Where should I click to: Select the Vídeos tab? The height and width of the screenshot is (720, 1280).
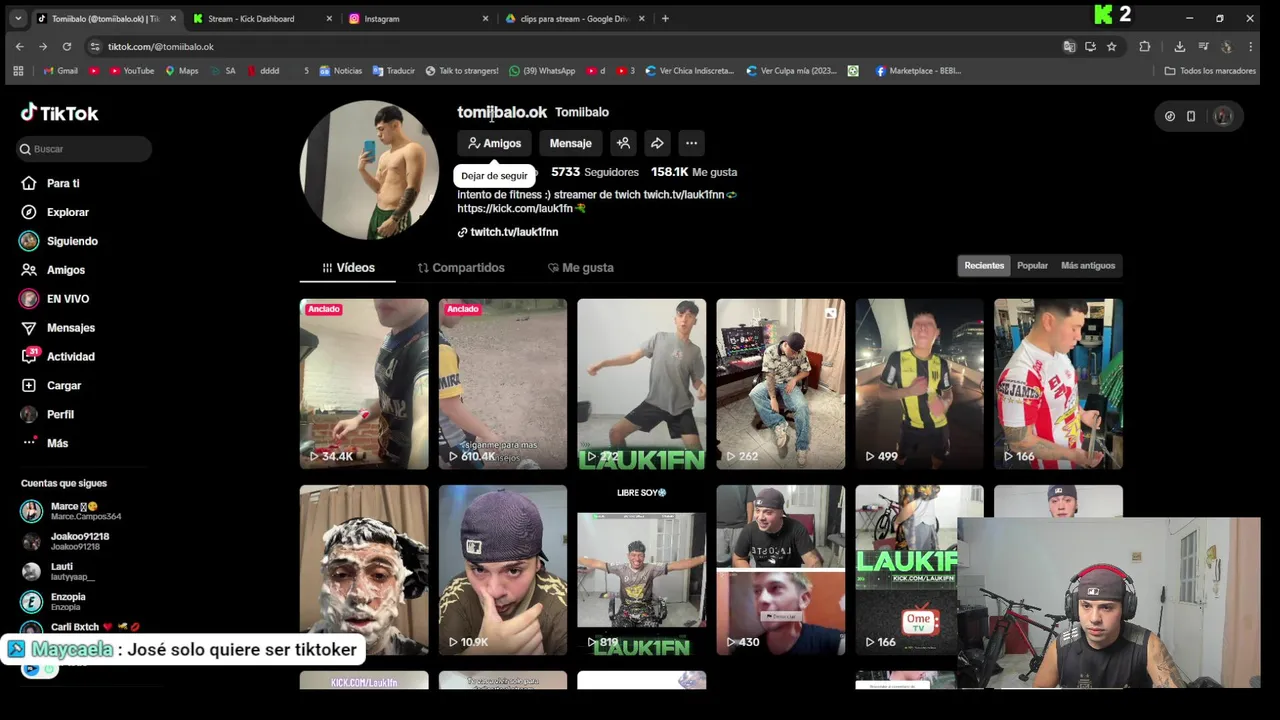[x=348, y=268]
